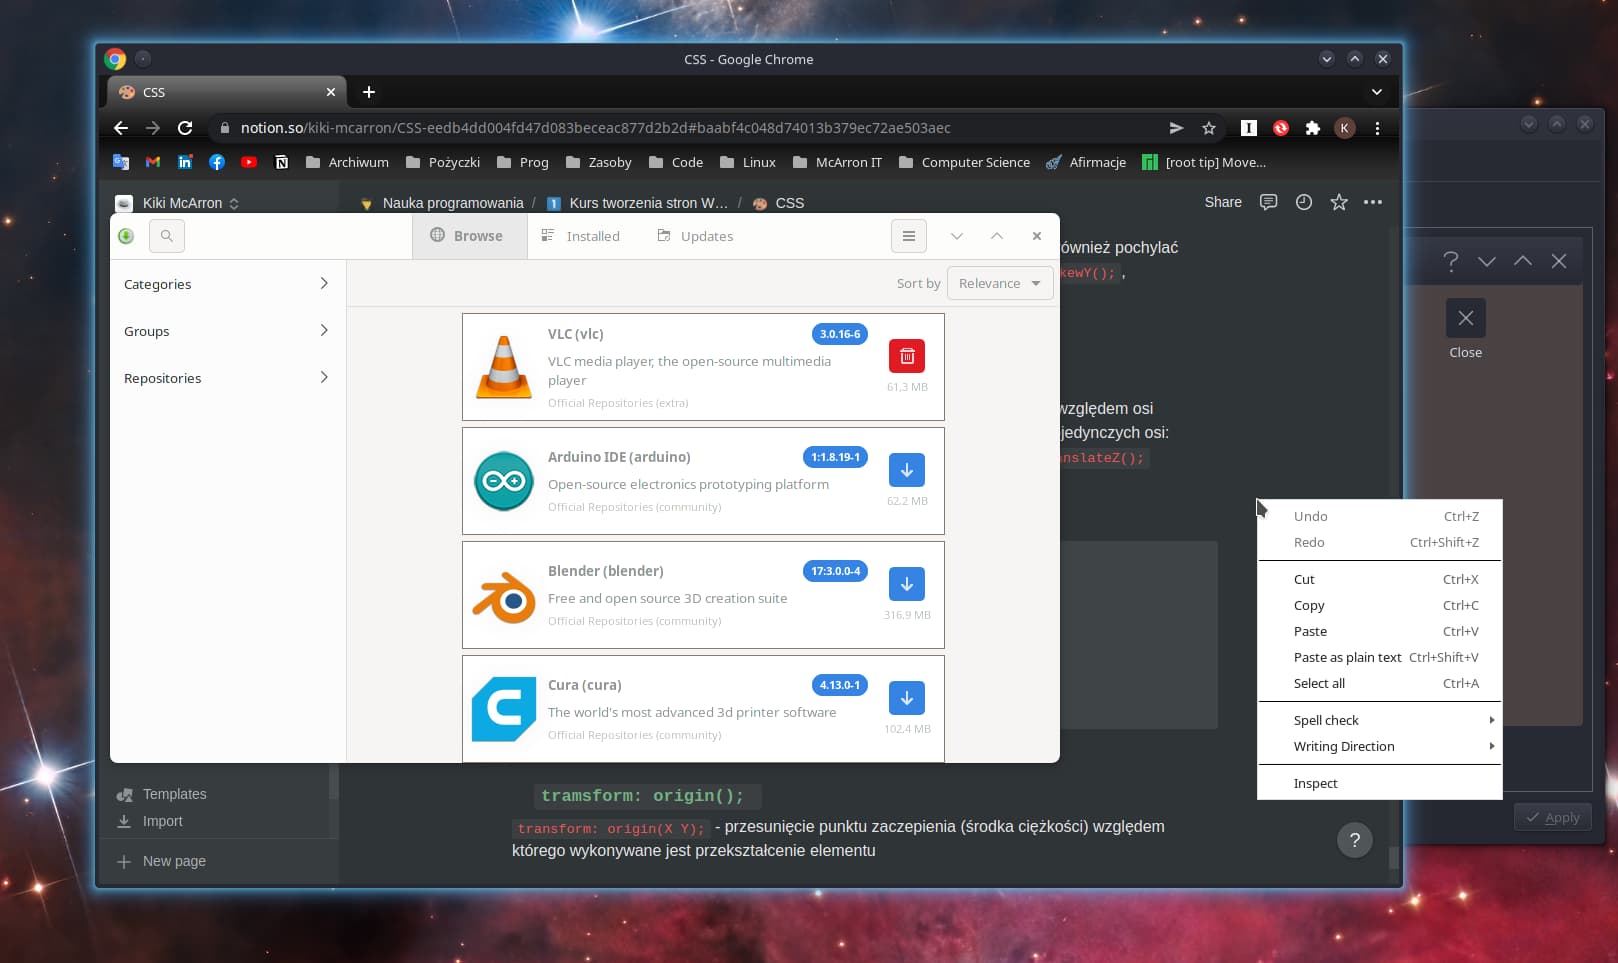
Task: Remove VLC with red trash button
Action: pyautogui.click(x=907, y=356)
